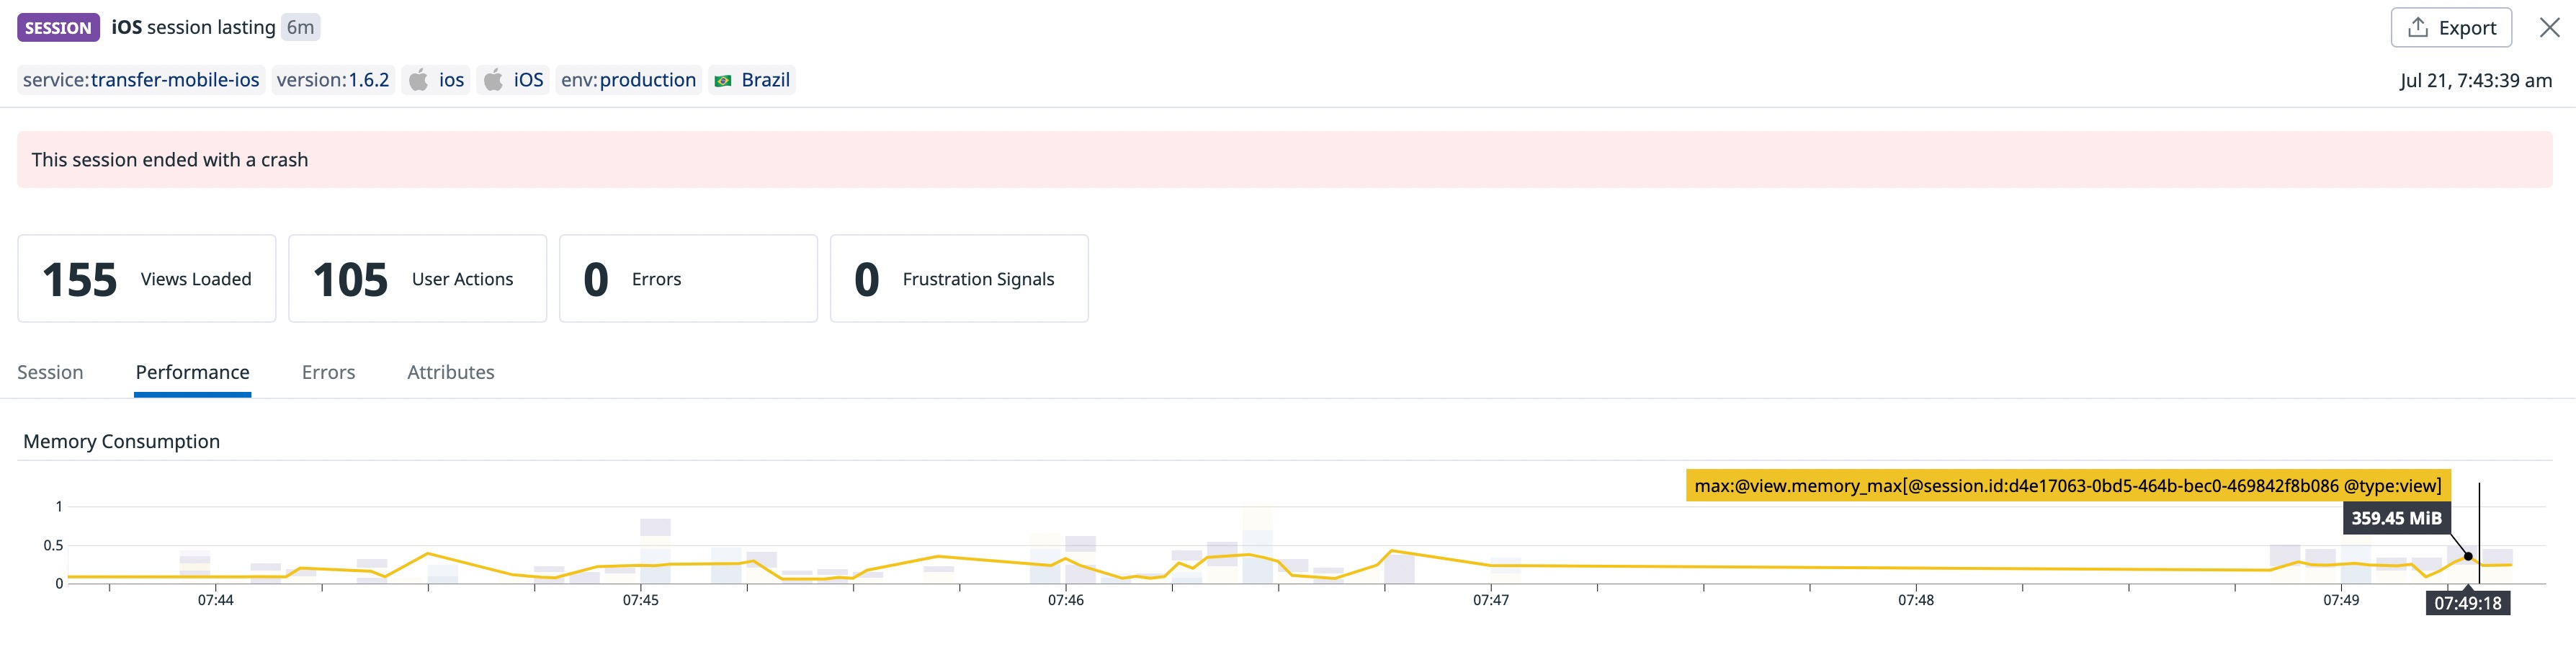
Task: Switch to the Errors tab
Action: tap(328, 372)
